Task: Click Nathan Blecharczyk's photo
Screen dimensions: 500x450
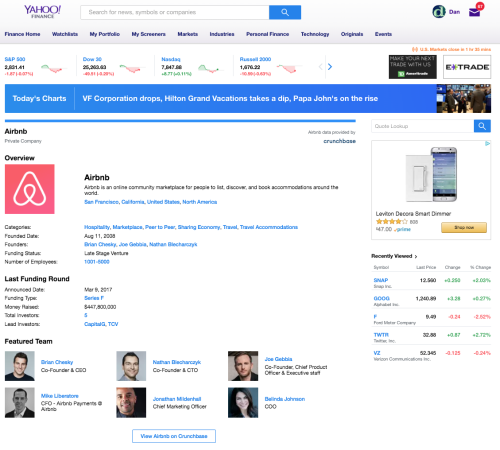Action: pos(131,366)
